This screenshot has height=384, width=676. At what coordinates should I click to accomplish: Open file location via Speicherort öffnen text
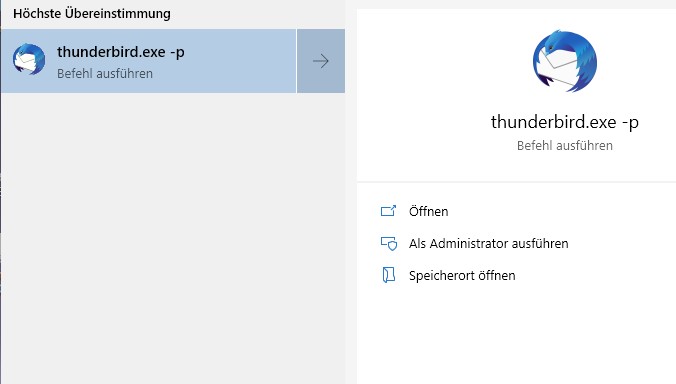pos(462,275)
